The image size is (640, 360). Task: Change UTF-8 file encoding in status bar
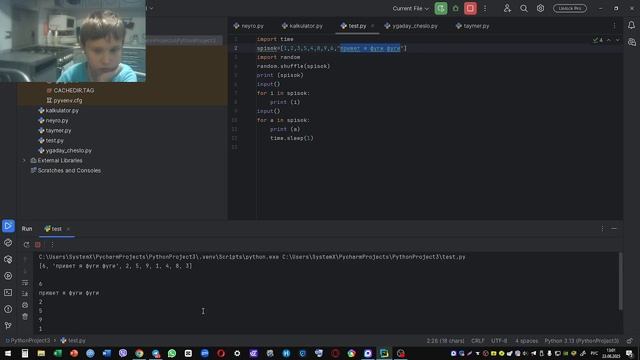coord(499,341)
